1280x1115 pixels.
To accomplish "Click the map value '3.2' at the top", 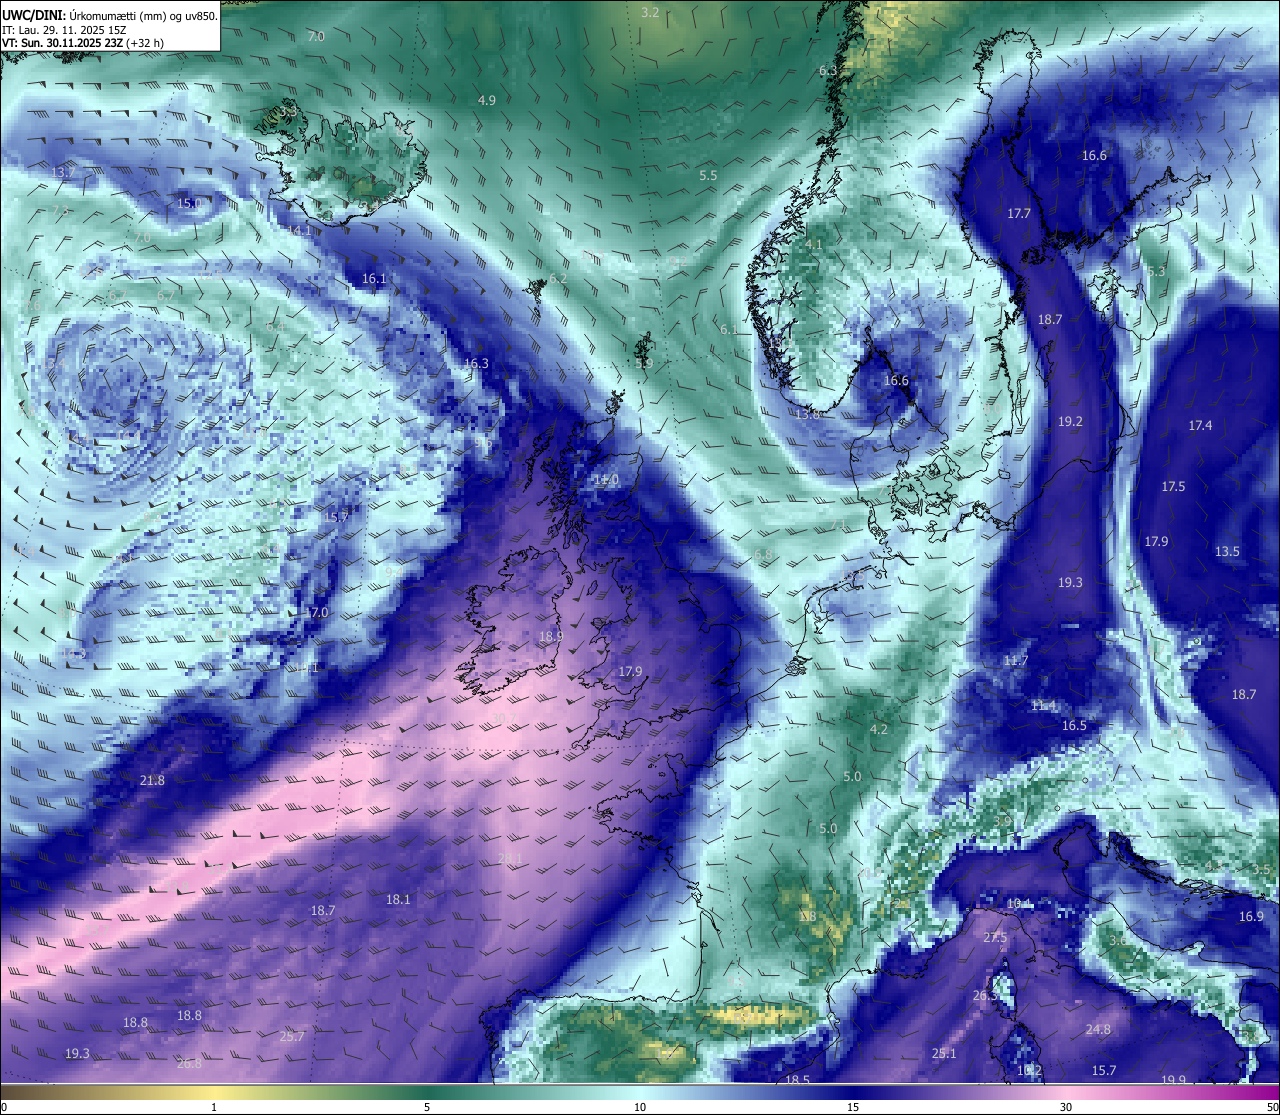I will click(x=650, y=12).
